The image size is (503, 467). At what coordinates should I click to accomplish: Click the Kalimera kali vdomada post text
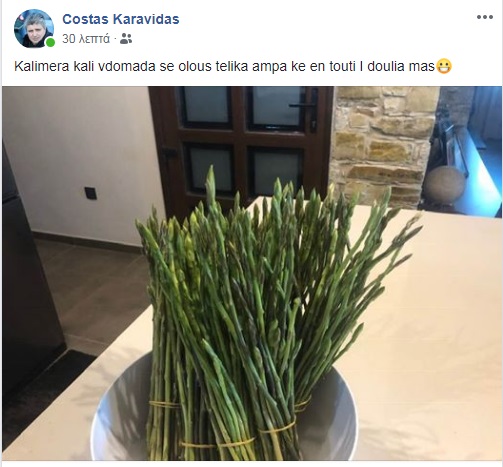(225, 66)
